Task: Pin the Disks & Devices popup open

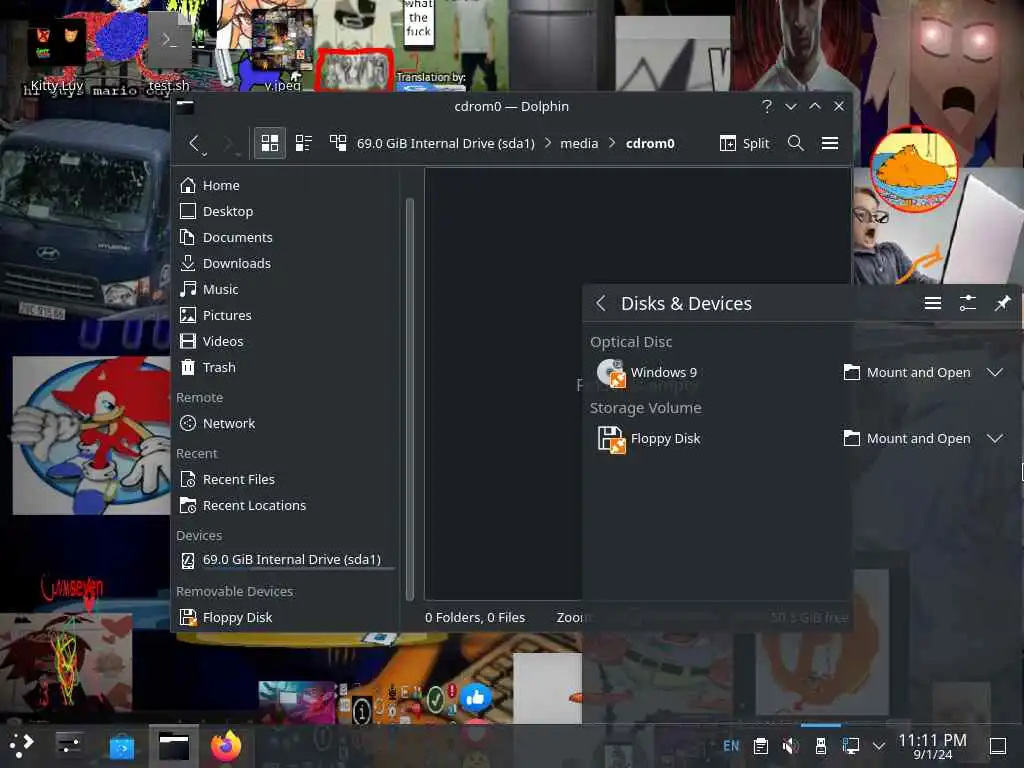Action: coord(1002,304)
